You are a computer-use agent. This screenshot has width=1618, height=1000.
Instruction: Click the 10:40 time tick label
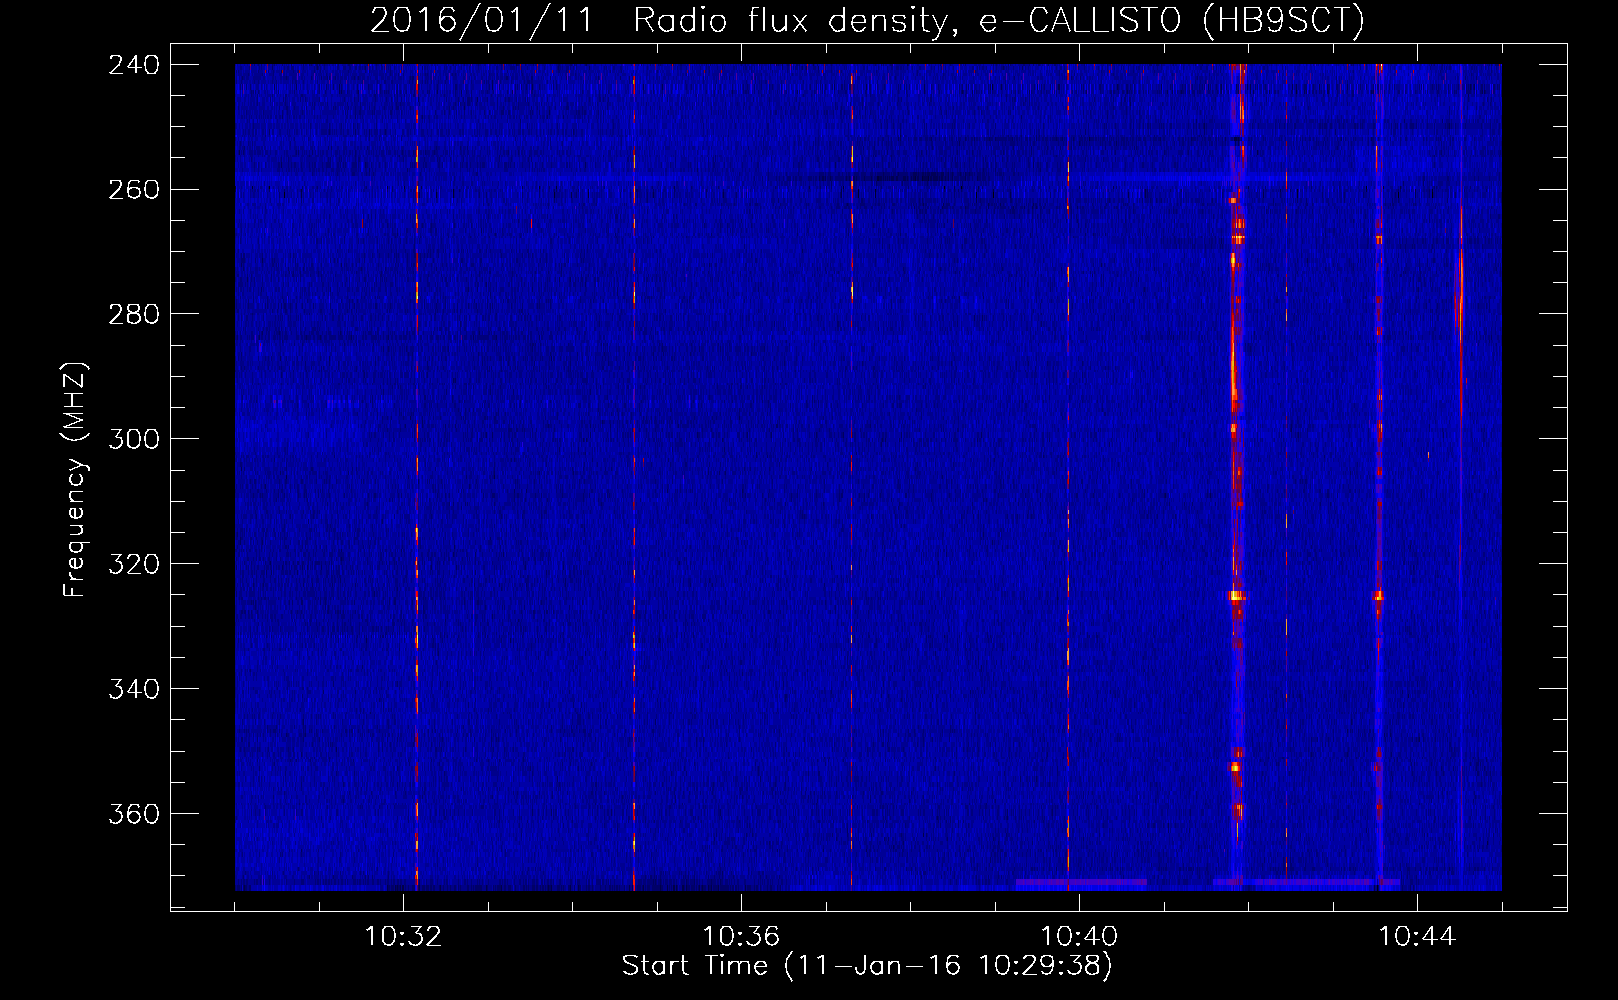click(x=1079, y=937)
